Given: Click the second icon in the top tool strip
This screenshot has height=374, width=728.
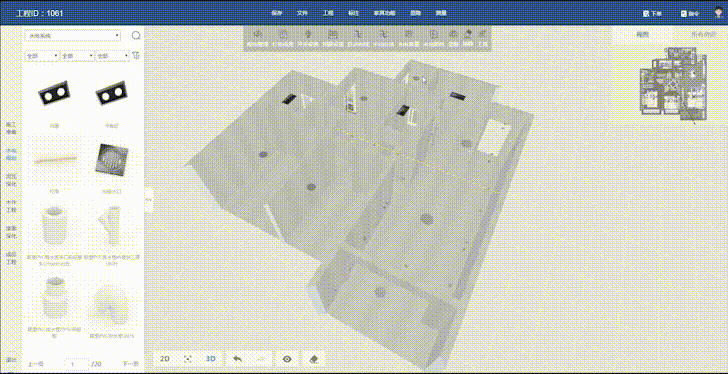Looking at the screenshot, I should coord(283,34).
